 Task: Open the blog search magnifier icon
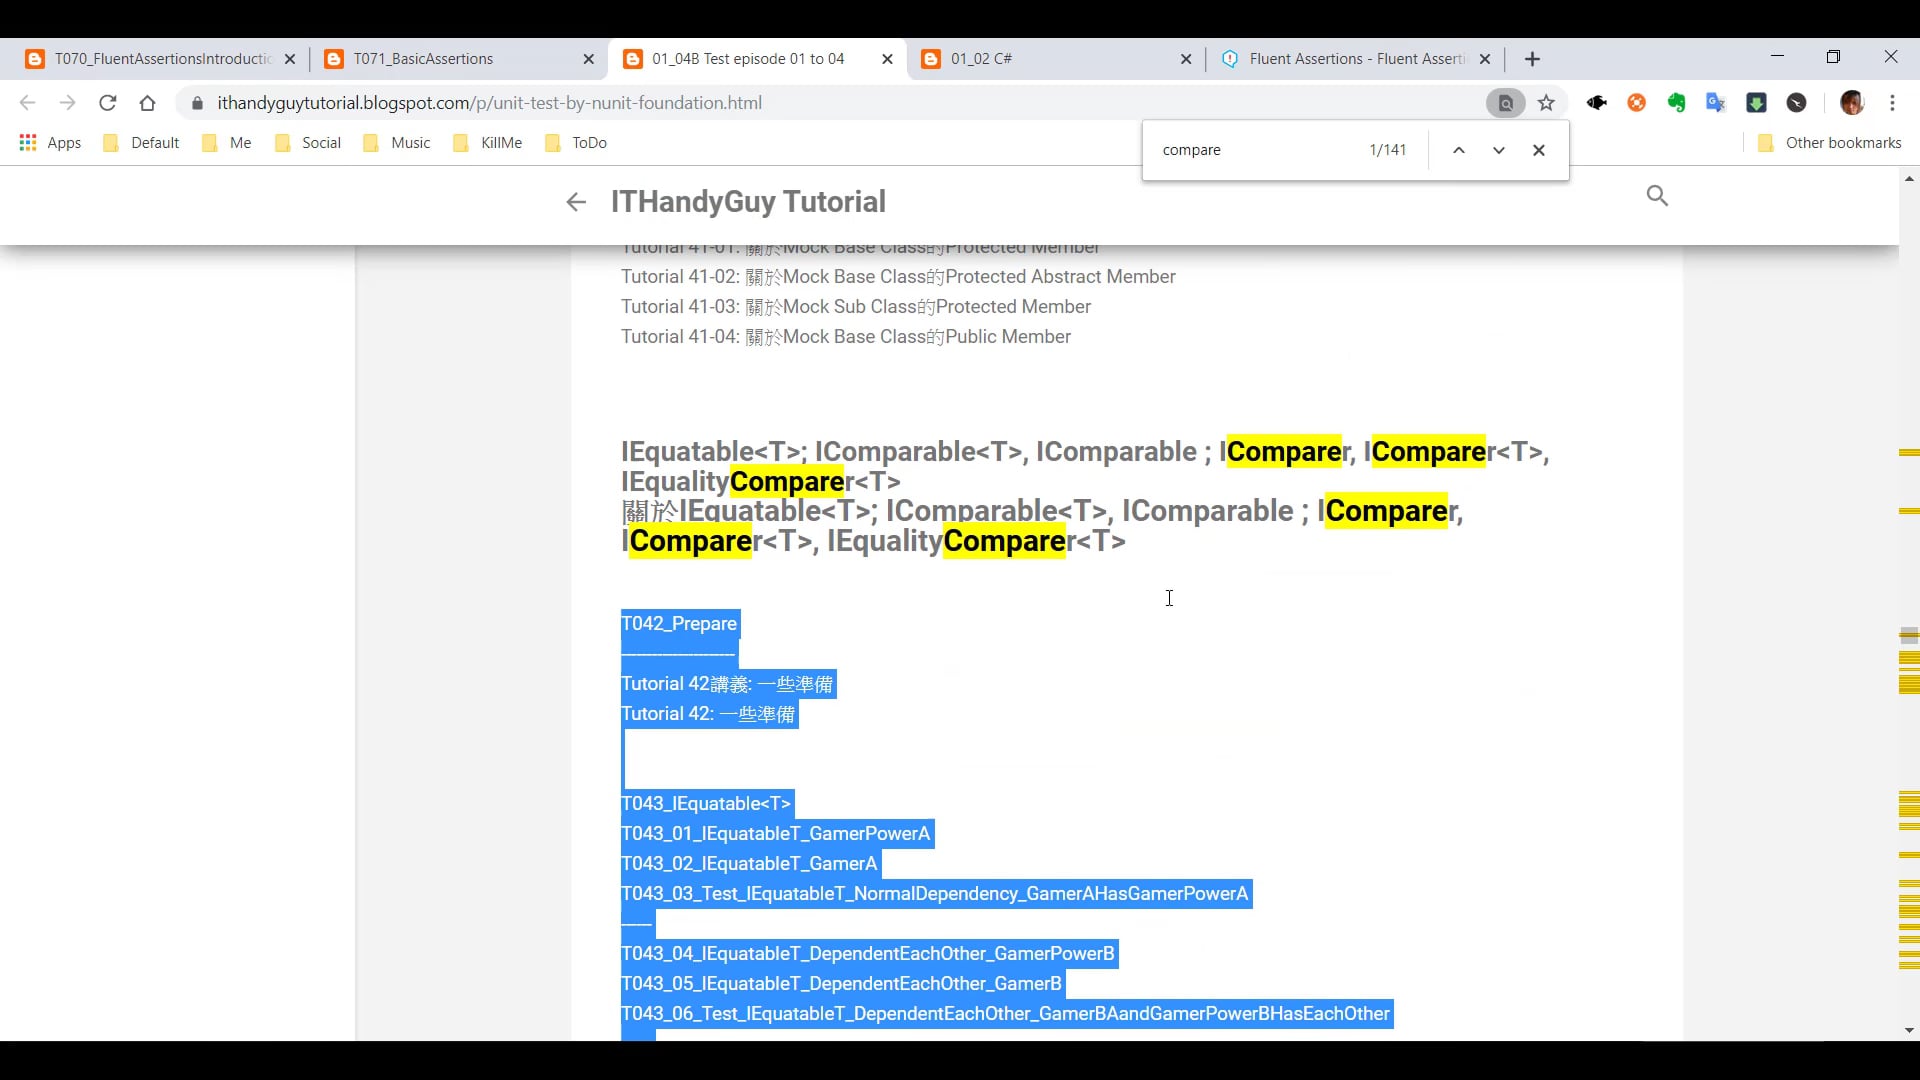pyautogui.click(x=1657, y=196)
